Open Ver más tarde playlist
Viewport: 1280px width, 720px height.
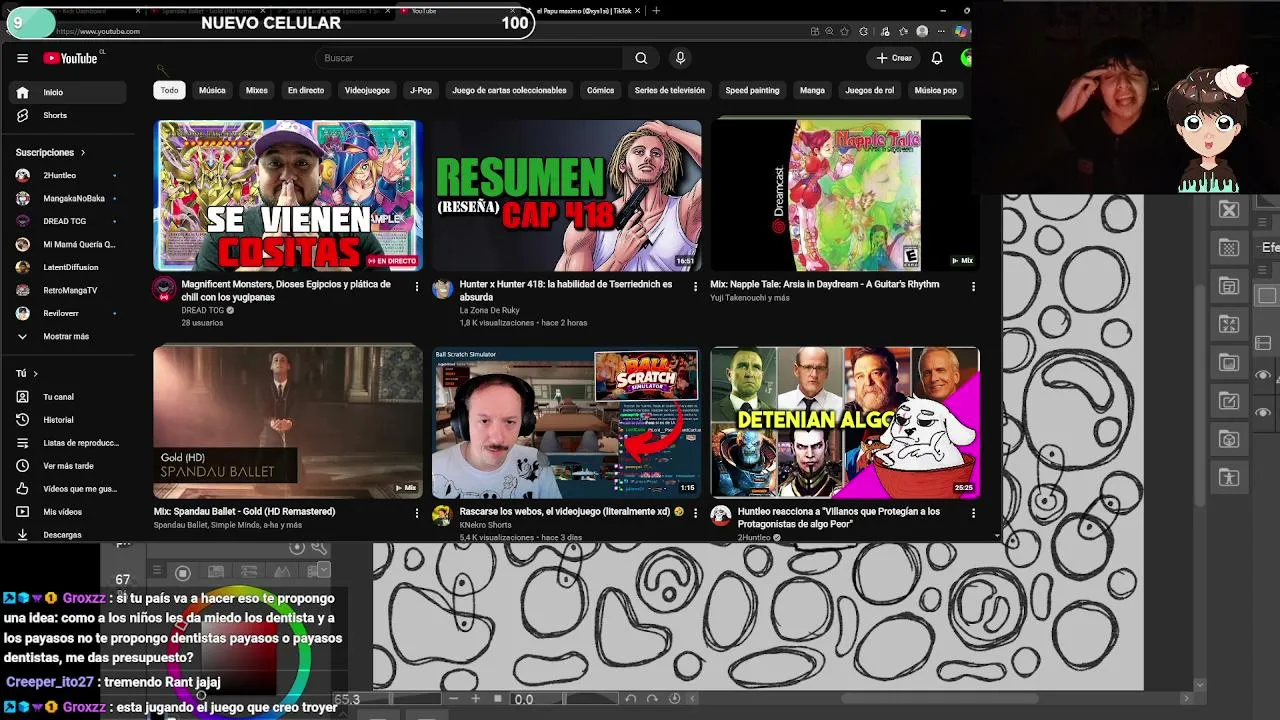[x=70, y=466]
